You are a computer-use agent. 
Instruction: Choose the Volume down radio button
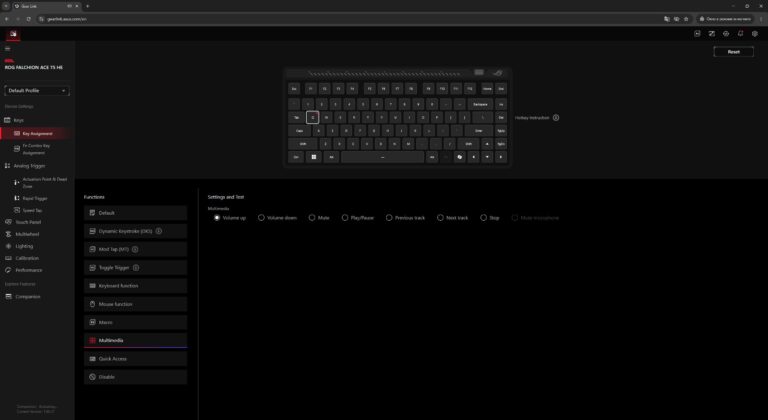tap(261, 218)
